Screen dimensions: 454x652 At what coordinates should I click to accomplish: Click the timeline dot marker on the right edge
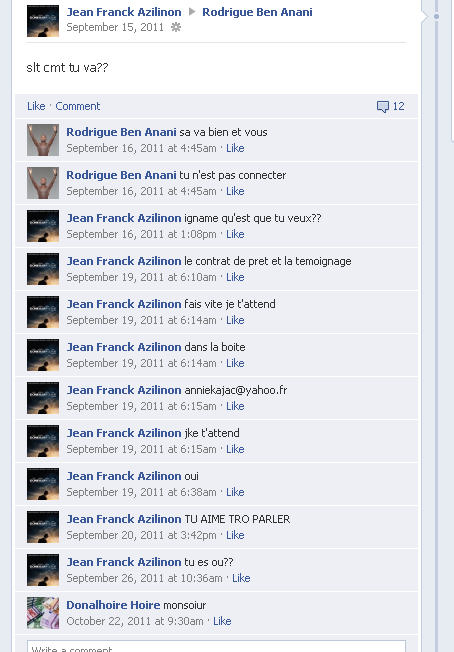click(436, 17)
